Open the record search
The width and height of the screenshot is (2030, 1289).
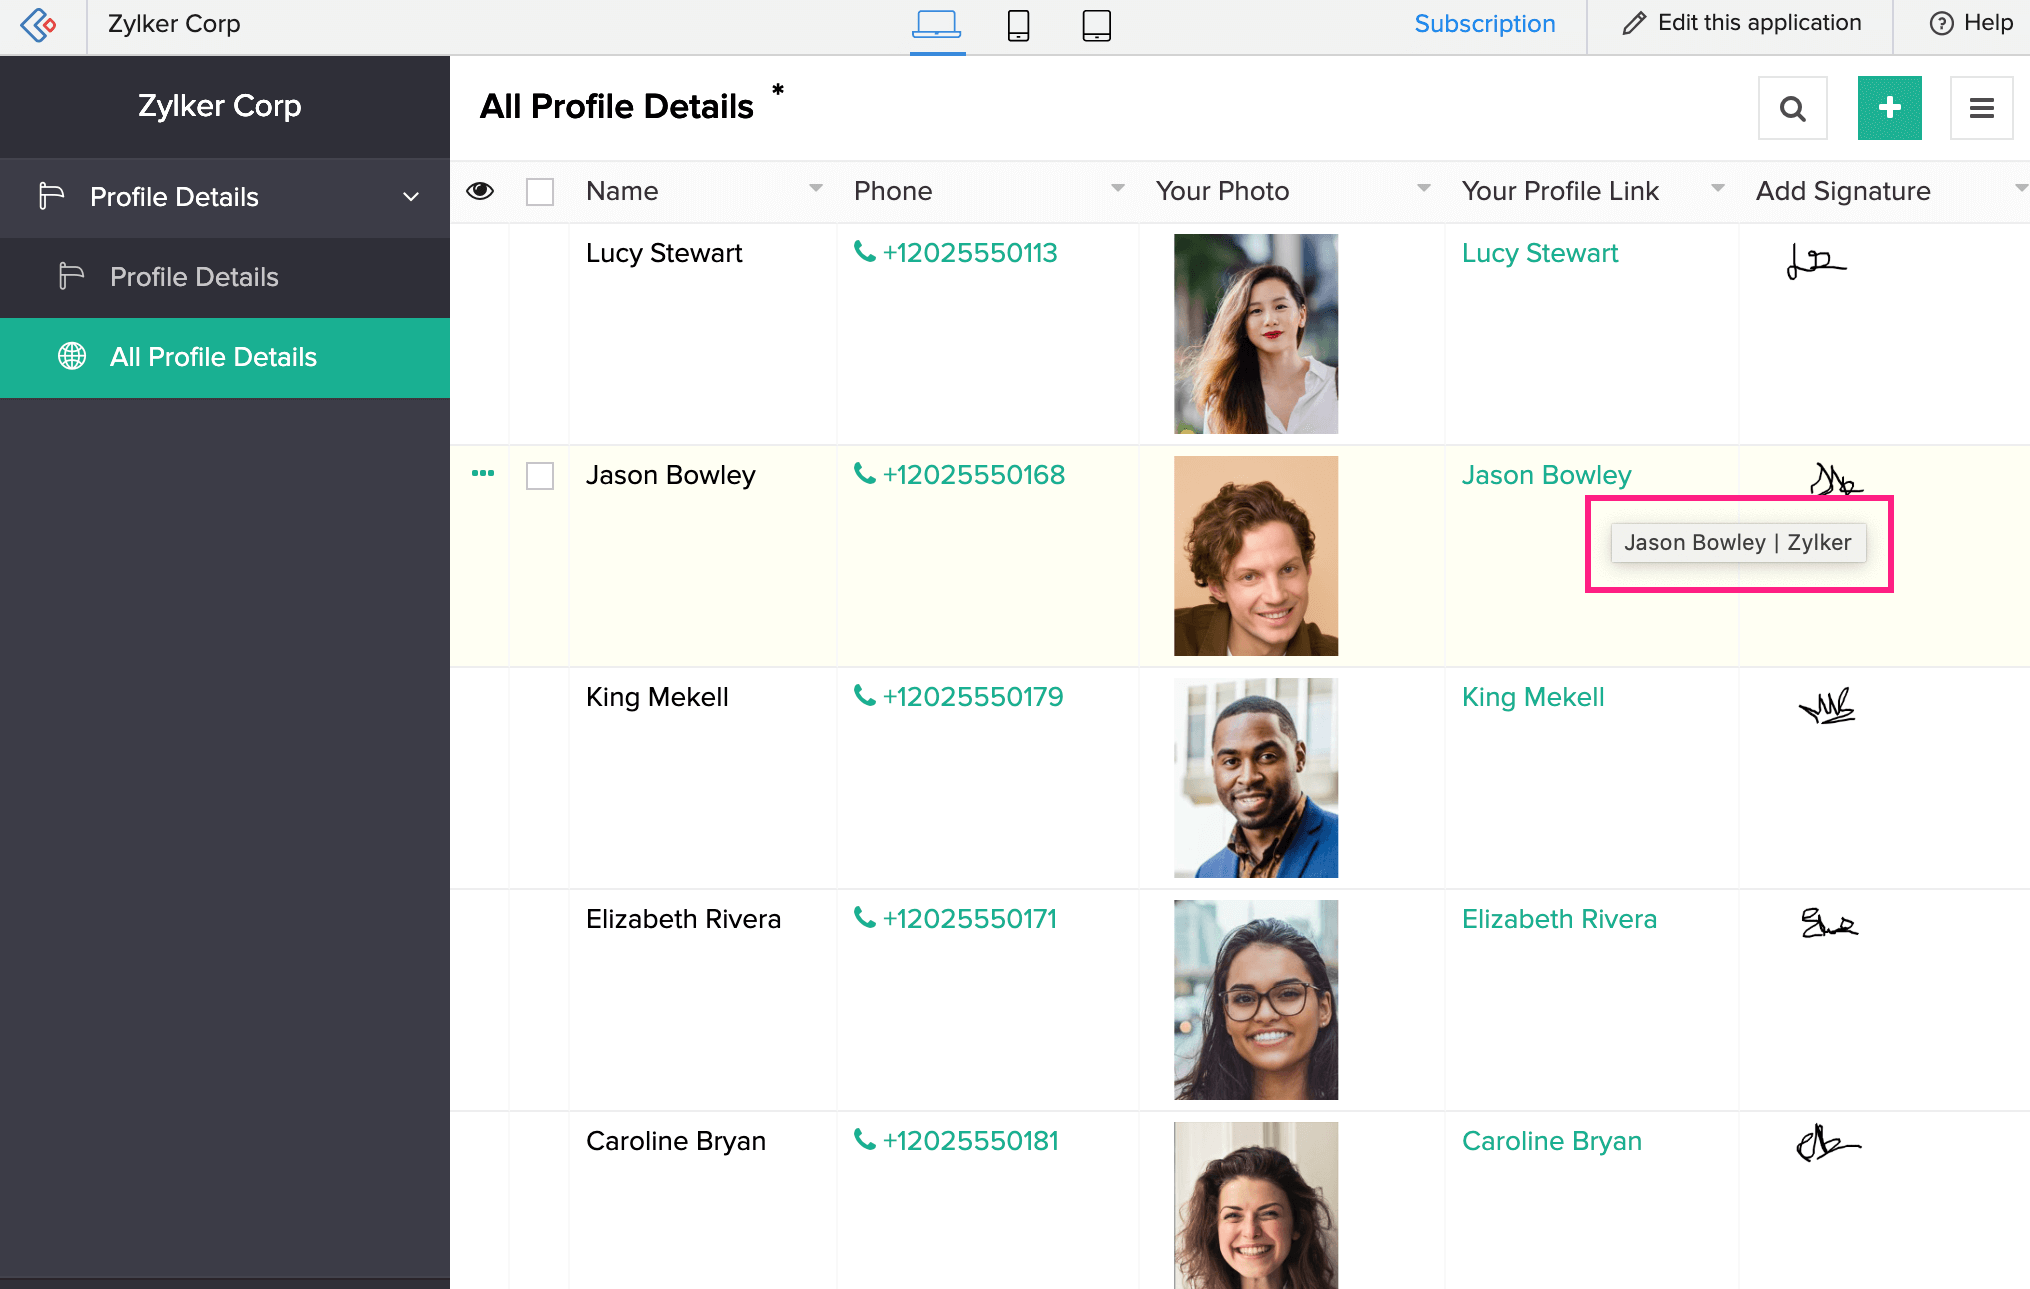click(1792, 107)
